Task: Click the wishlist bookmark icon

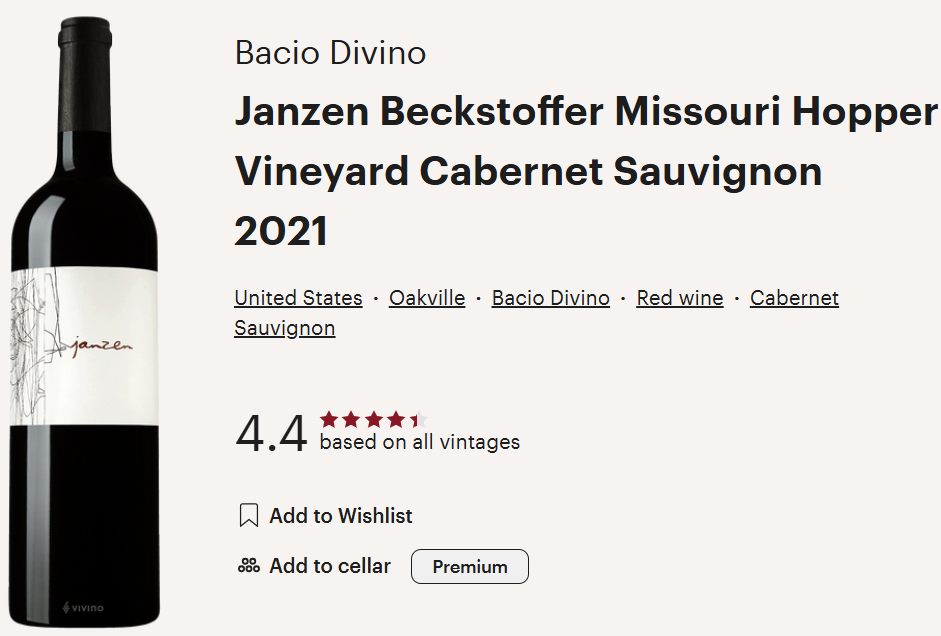Action: point(248,515)
